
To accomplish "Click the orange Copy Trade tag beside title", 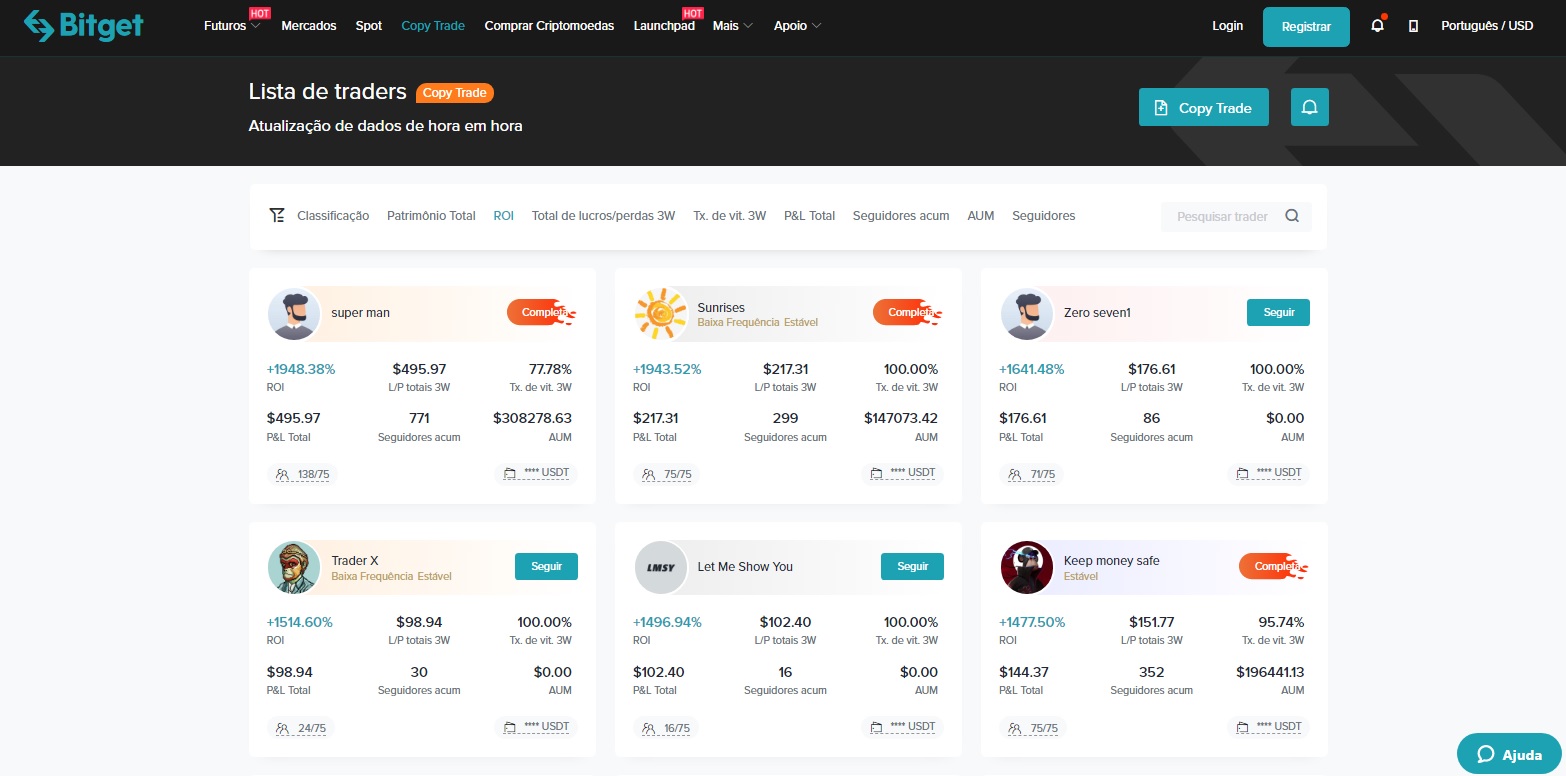I will [x=455, y=93].
